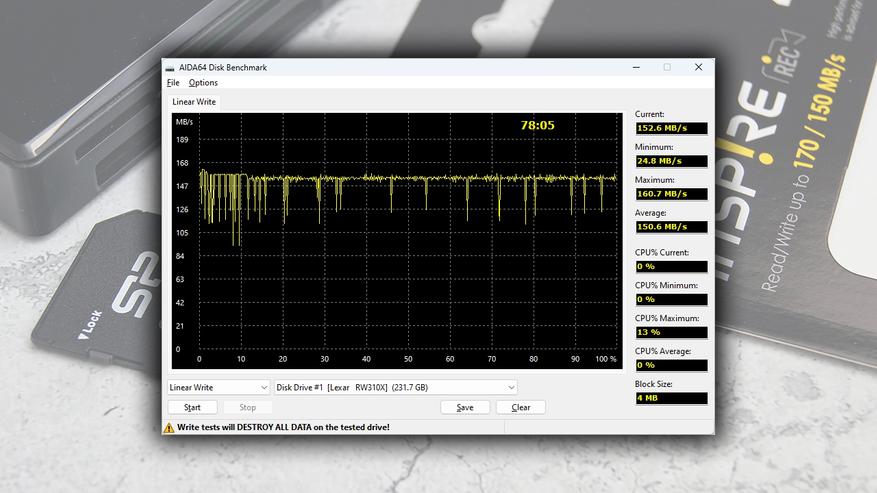This screenshot has height=493, width=877.
Task: Open the Options menu
Action: pos(203,83)
